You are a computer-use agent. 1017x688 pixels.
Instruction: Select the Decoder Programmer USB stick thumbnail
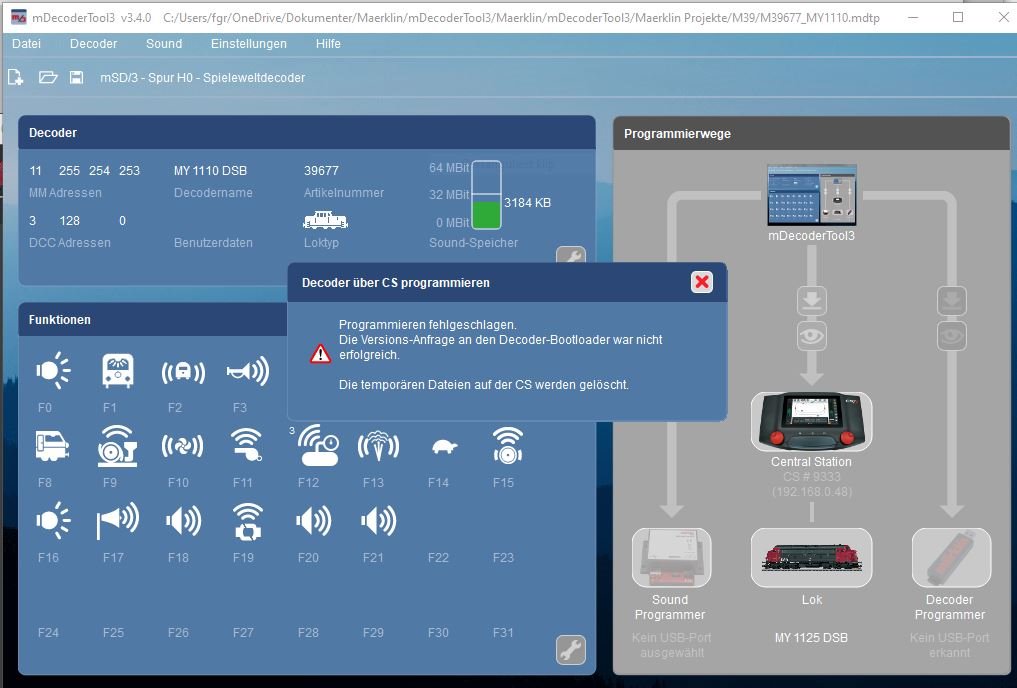click(x=951, y=558)
